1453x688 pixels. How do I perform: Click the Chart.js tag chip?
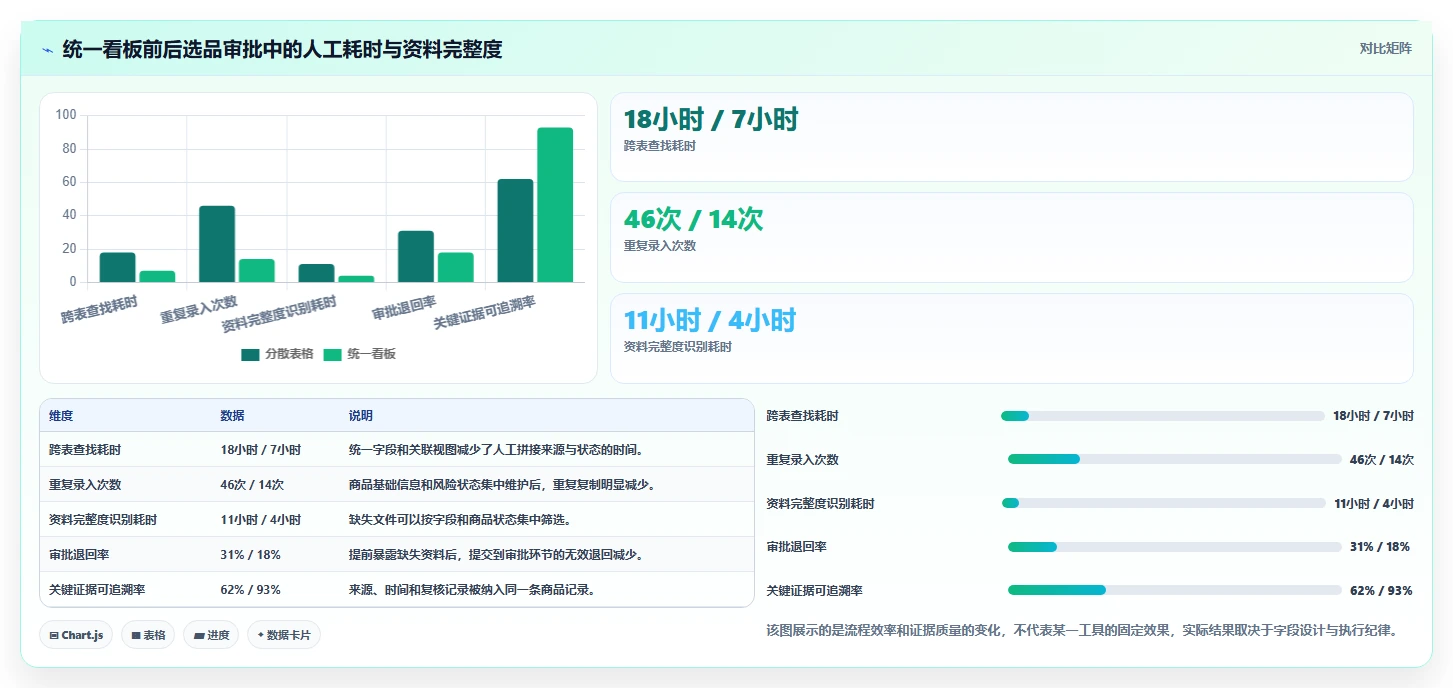pos(76,635)
